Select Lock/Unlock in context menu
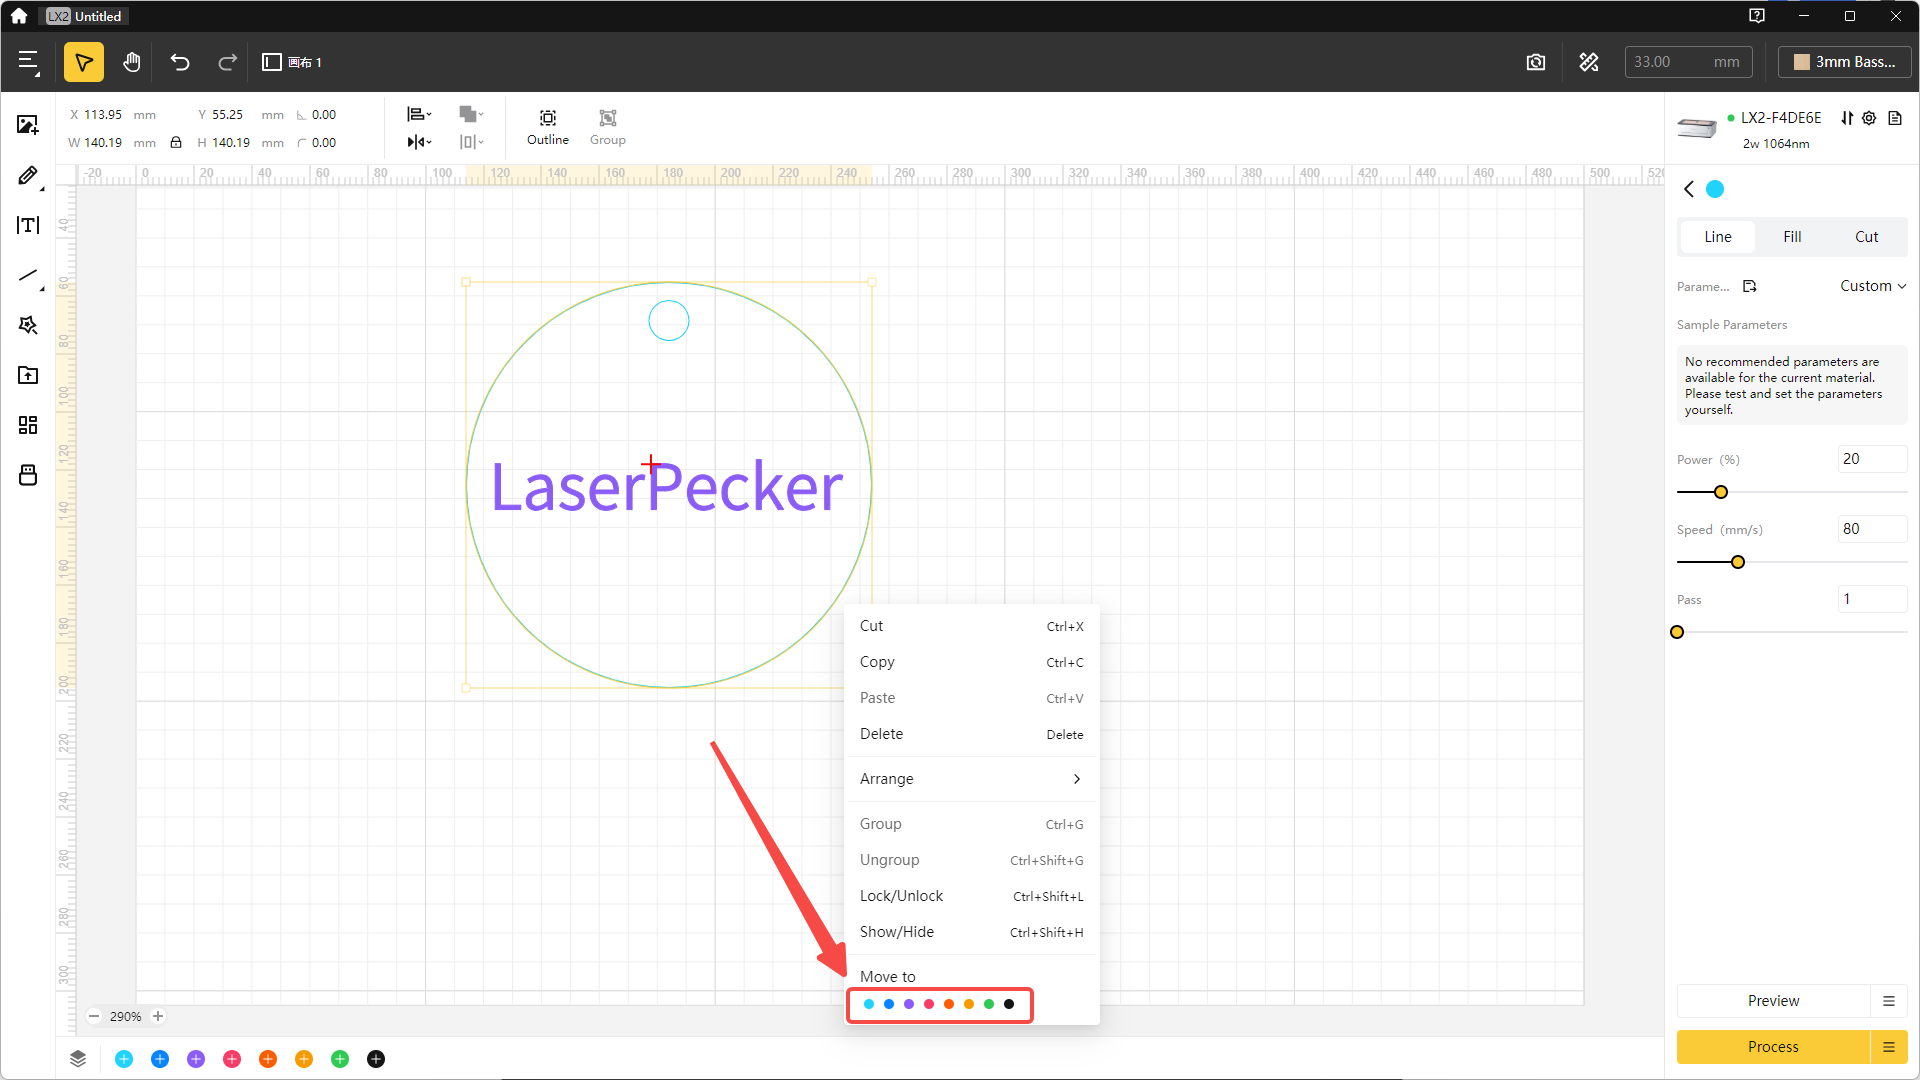The width and height of the screenshot is (1920, 1080). pyautogui.click(x=971, y=896)
